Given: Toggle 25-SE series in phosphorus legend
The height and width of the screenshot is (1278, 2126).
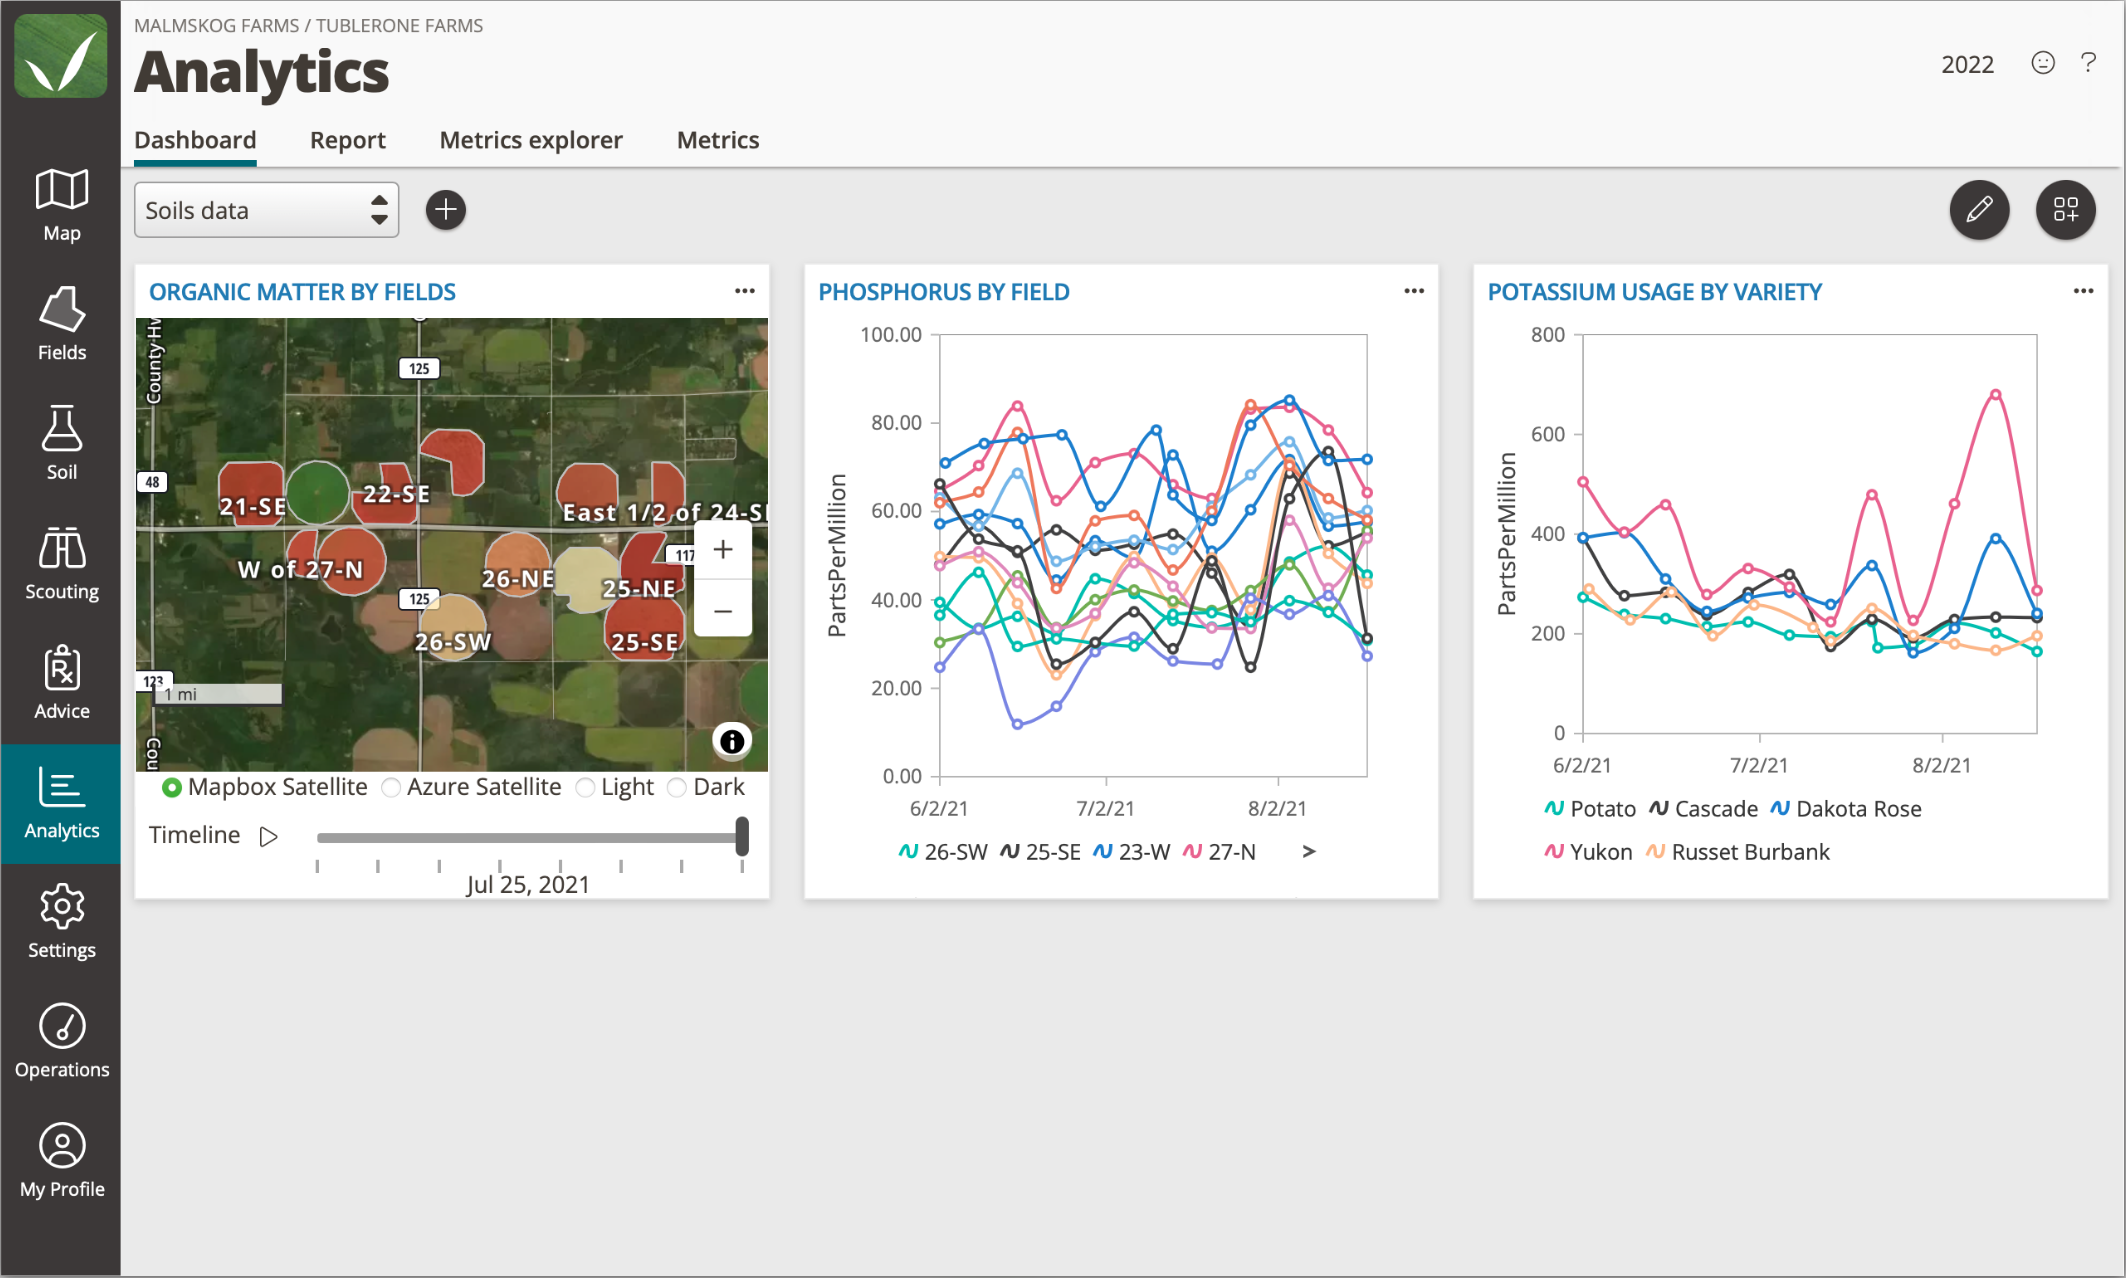Looking at the screenshot, I should [1040, 852].
